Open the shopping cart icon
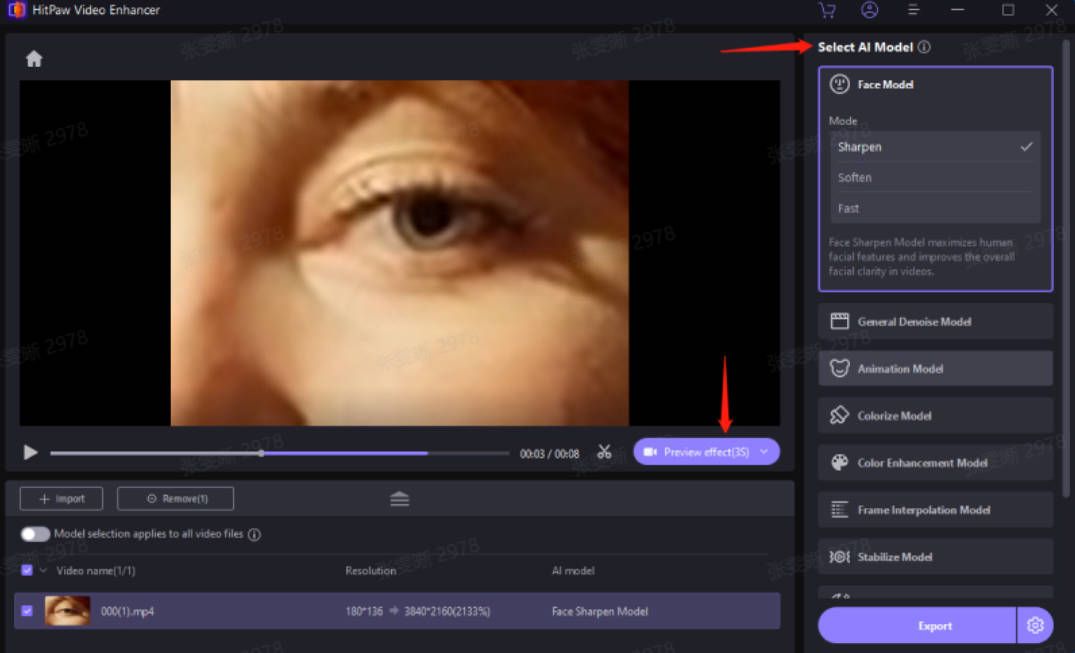Image resolution: width=1075 pixels, height=653 pixels. coord(827,10)
